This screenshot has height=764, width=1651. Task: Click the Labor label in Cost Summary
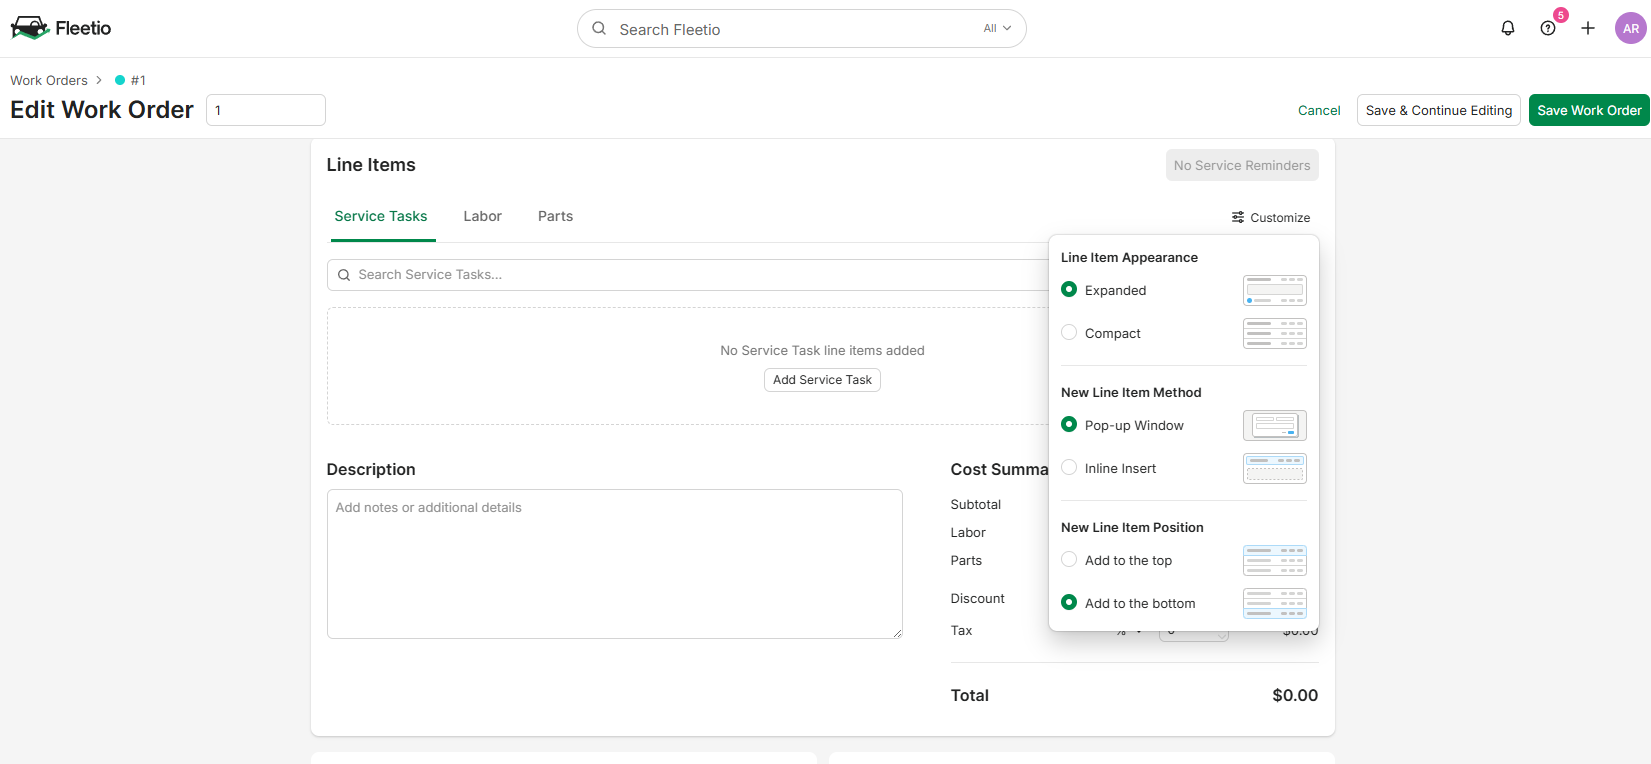pos(968,533)
